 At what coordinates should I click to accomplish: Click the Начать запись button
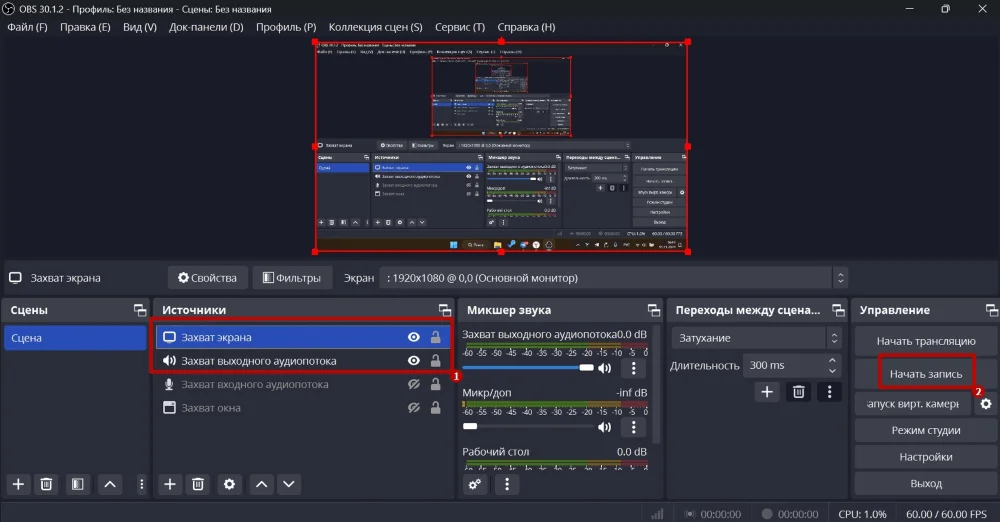(925, 374)
